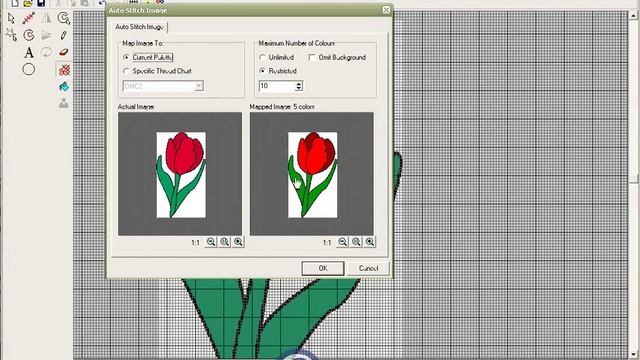Click the rotate tool with circular arrow

point(29,35)
